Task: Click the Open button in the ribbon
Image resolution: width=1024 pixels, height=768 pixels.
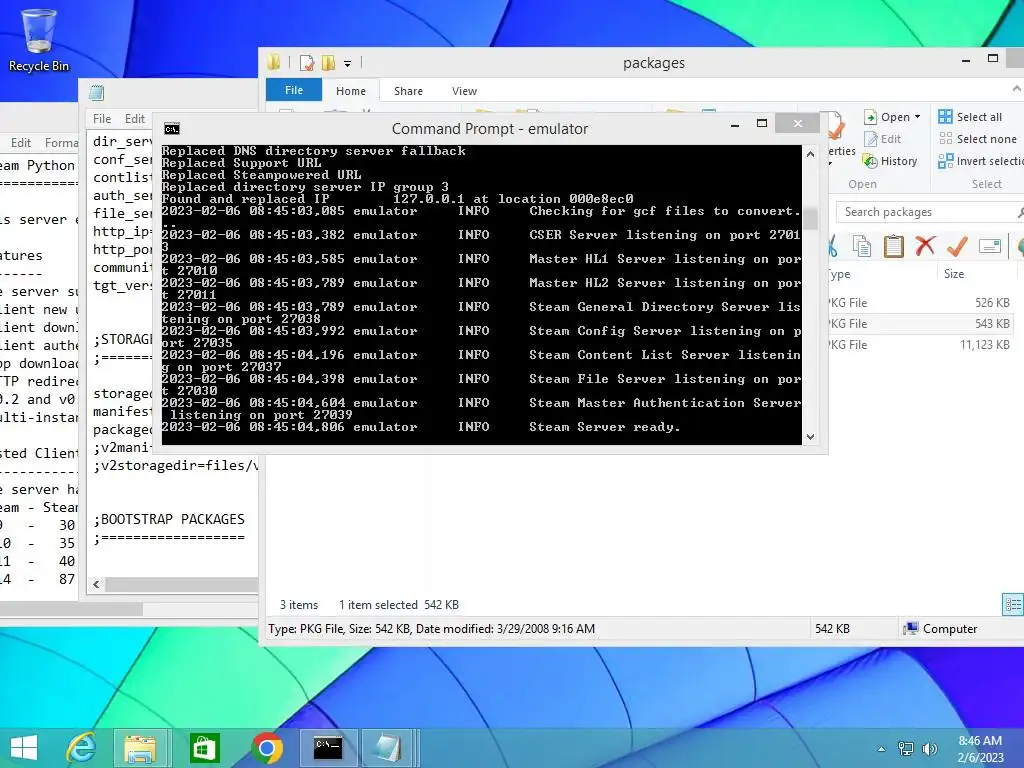Action: coord(887,117)
